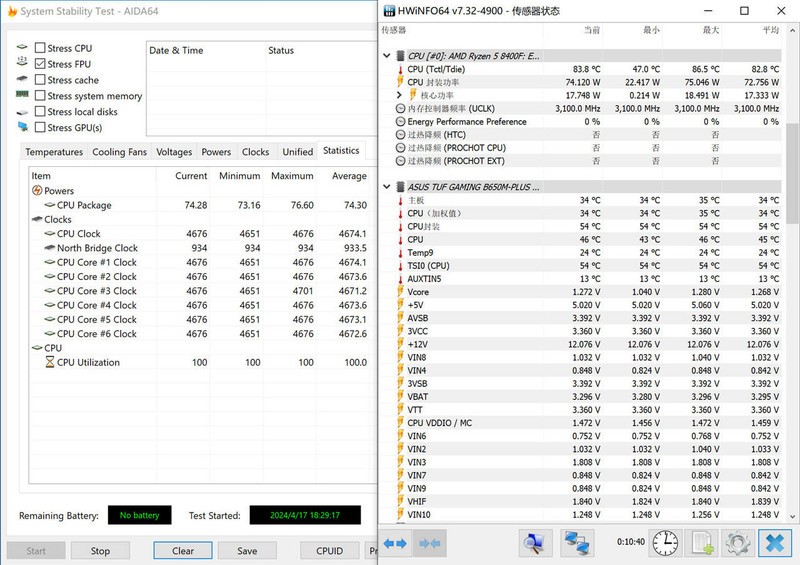Screen dimensions: 800x565
Task: Click the clock reset timer icon in HWiNFO
Action: click(x=665, y=543)
